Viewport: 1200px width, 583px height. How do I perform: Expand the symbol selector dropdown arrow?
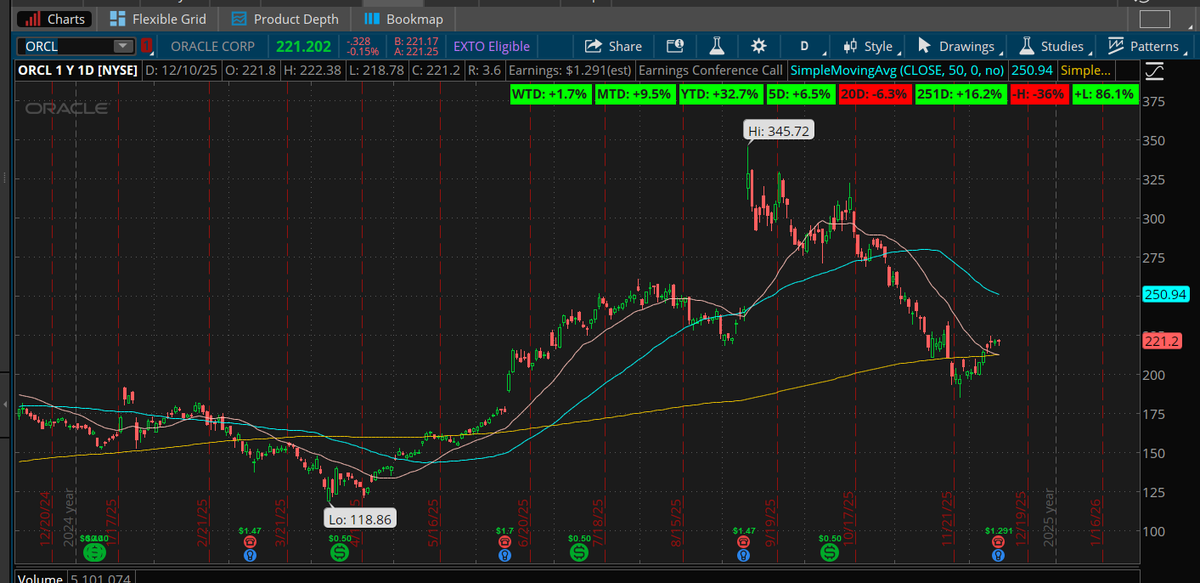click(x=124, y=46)
